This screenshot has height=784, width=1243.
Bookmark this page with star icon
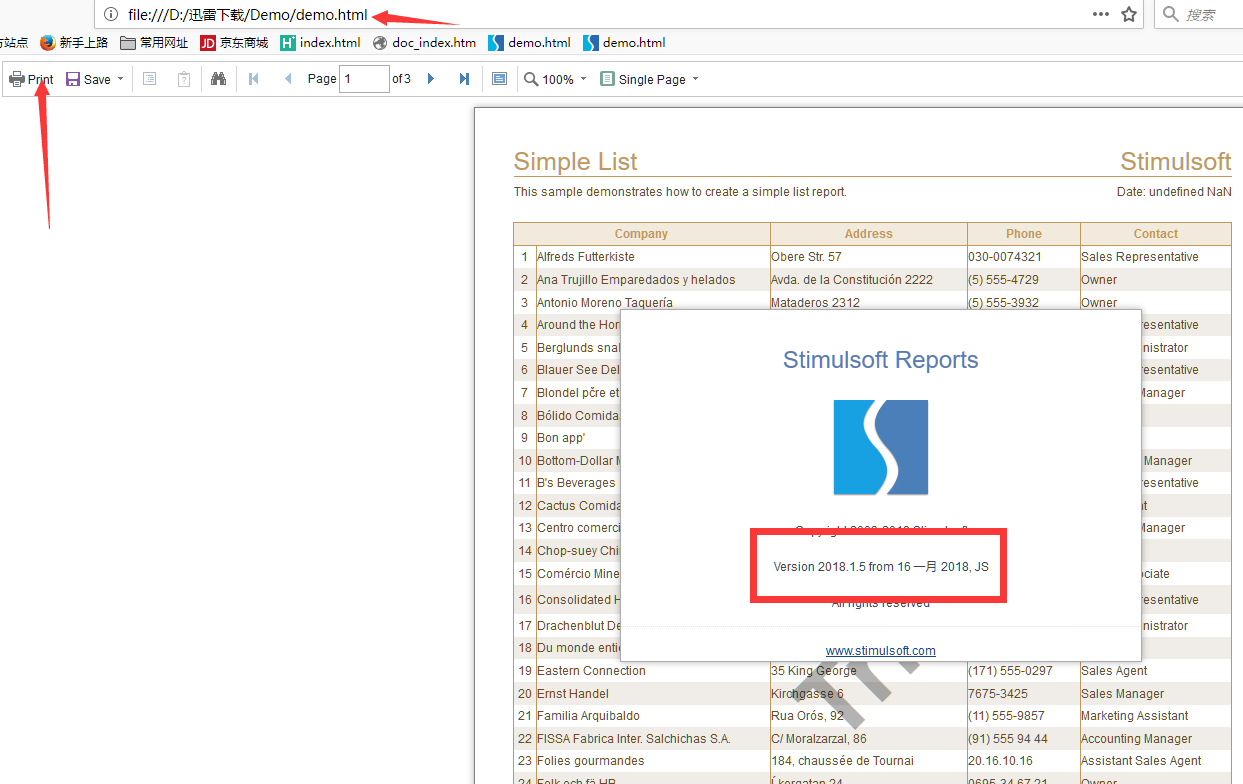coord(1129,14)
